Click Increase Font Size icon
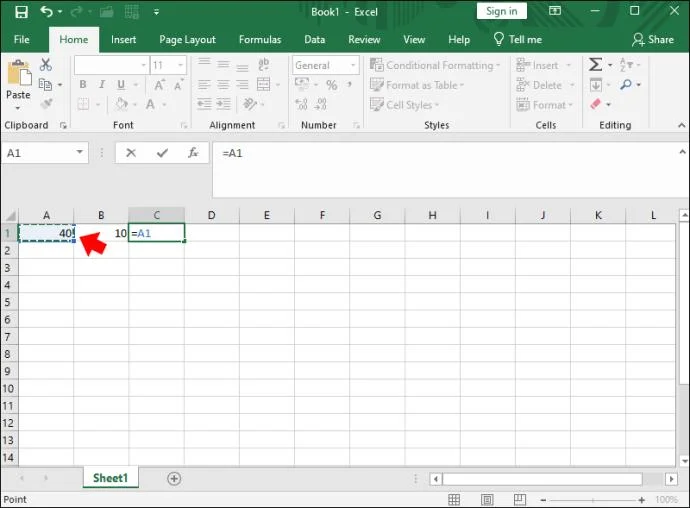This screenshot has height=508, width=690. tap(159, 85)
